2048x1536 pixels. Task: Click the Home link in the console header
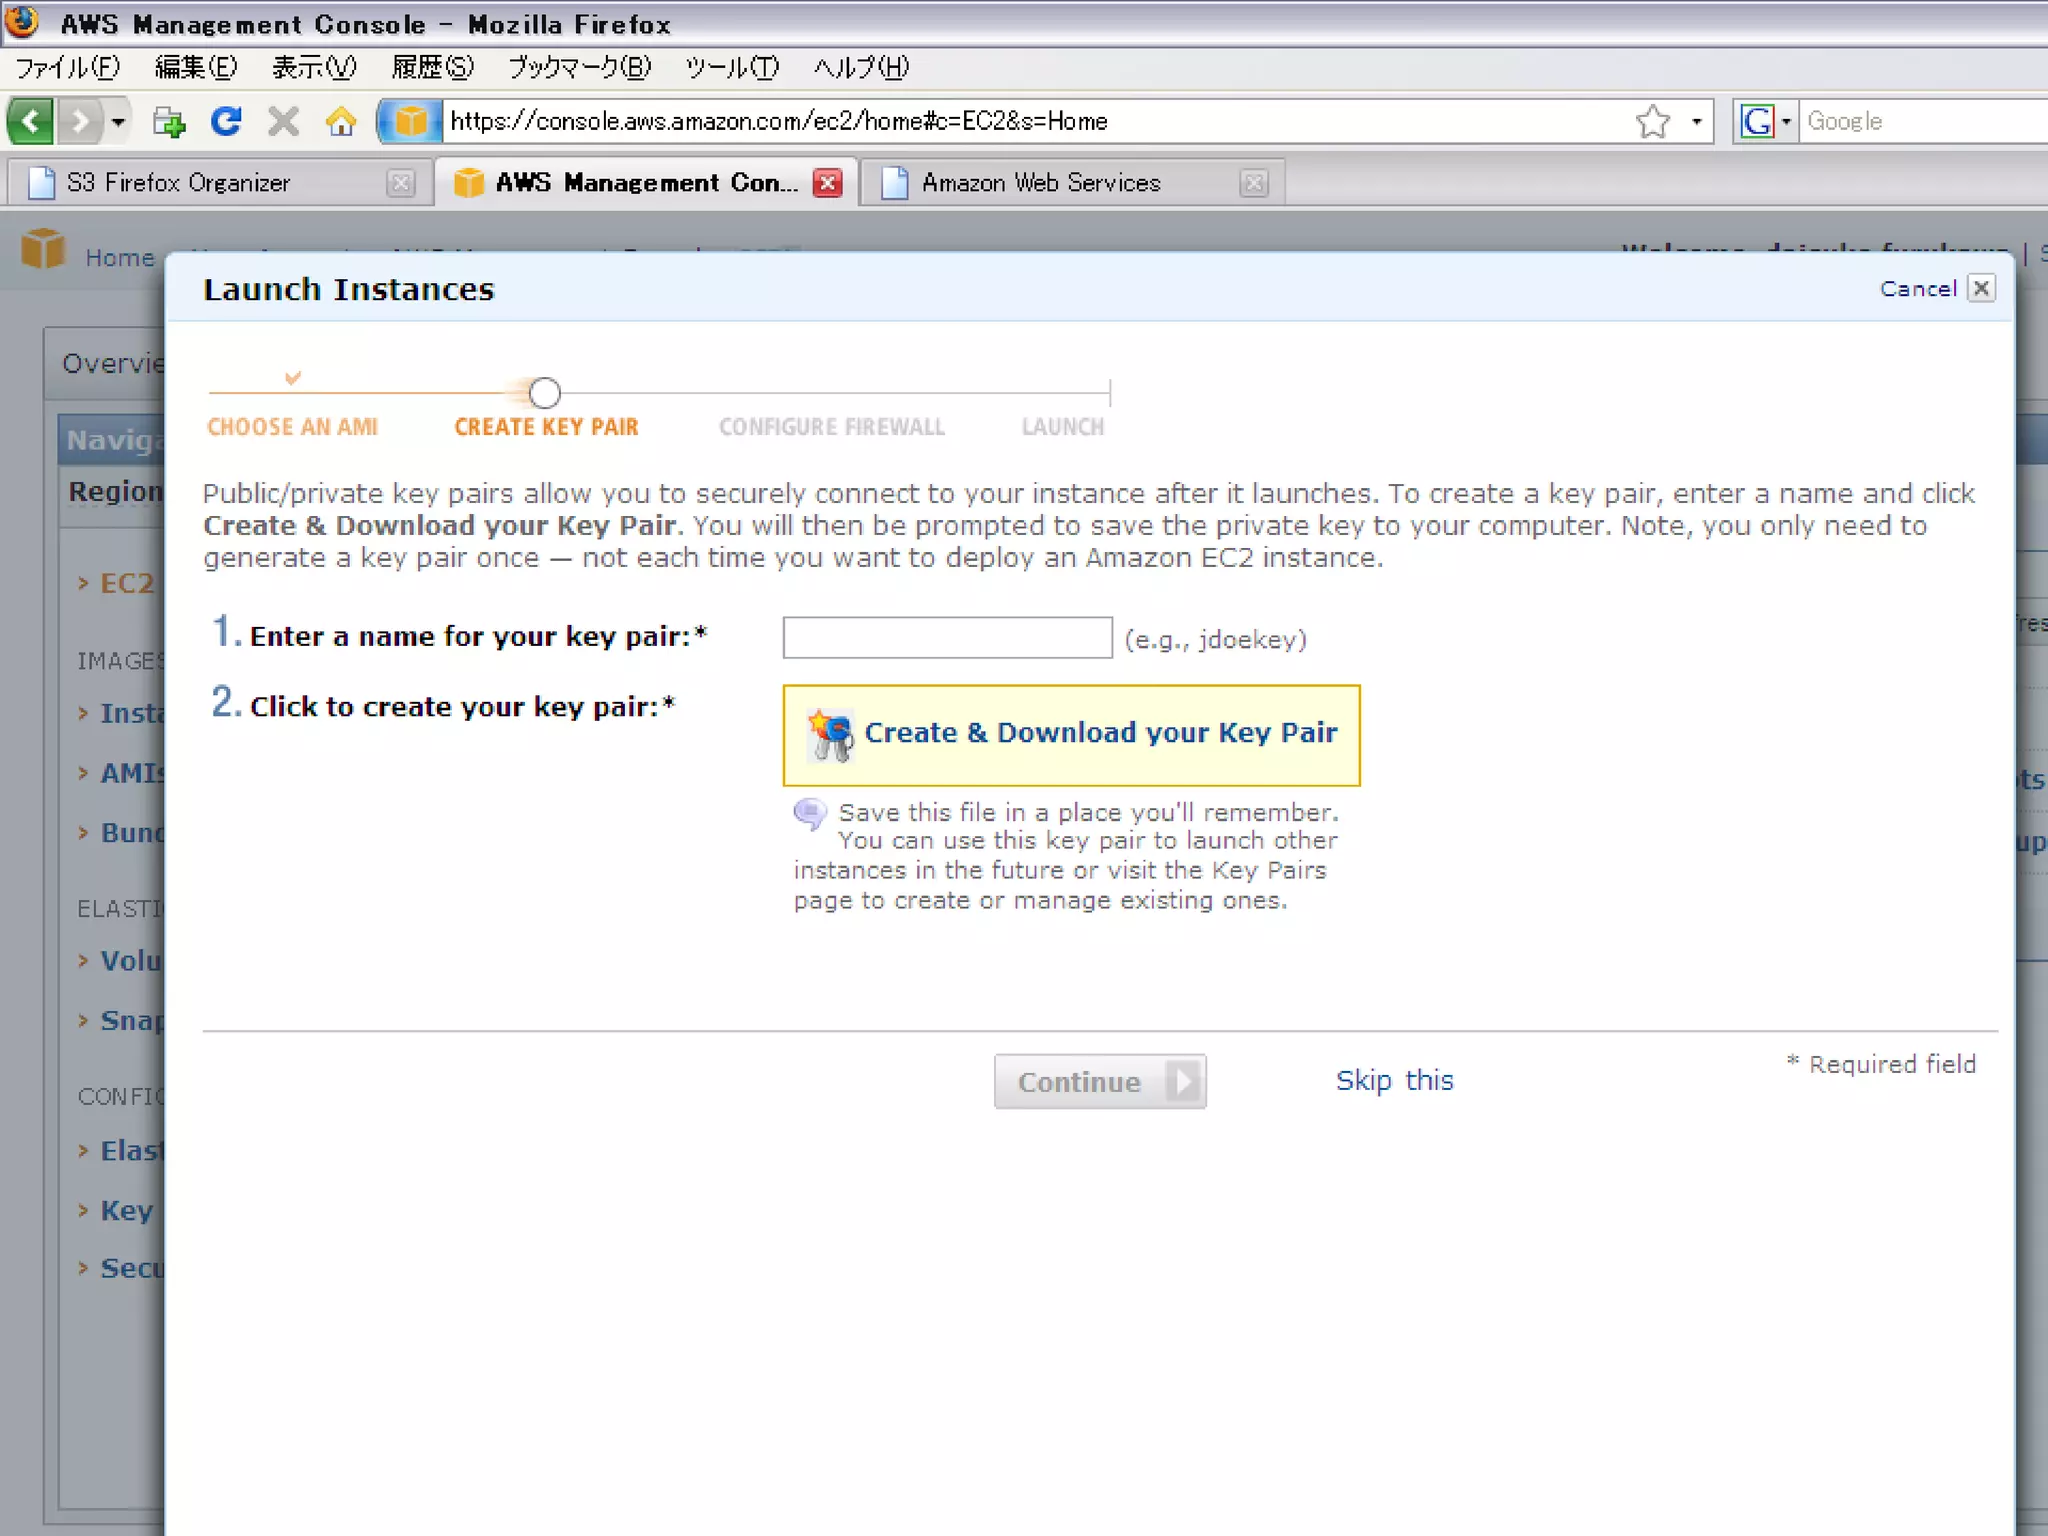(x=120, y=258)
